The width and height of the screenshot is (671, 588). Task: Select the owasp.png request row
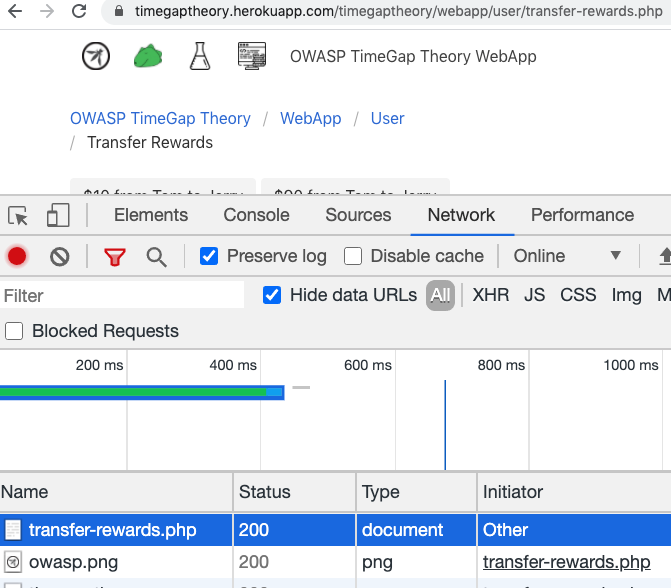(x=336, y=562)
